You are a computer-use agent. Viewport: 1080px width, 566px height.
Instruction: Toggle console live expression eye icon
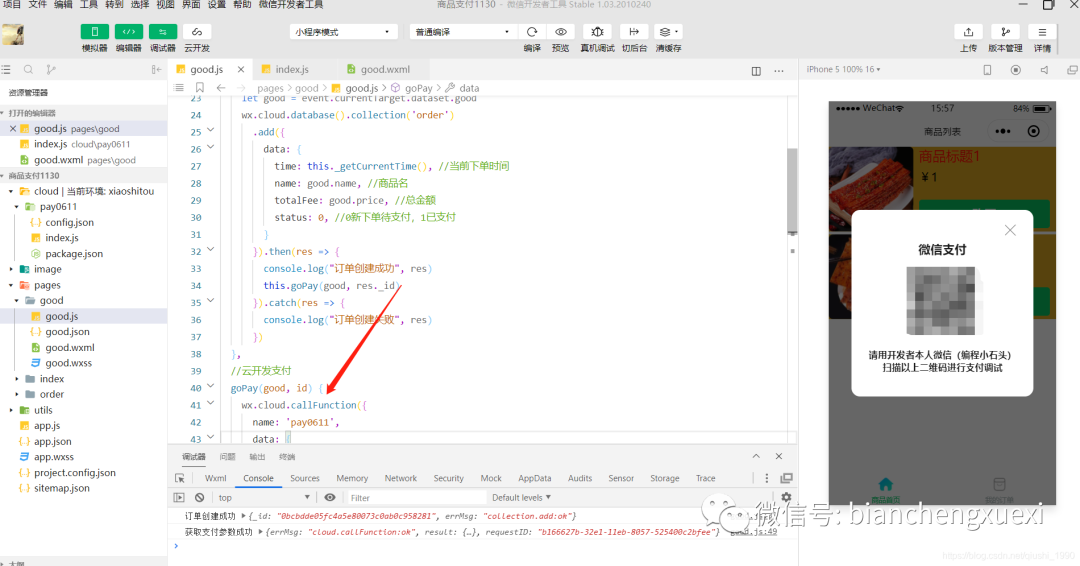[330, 497]
